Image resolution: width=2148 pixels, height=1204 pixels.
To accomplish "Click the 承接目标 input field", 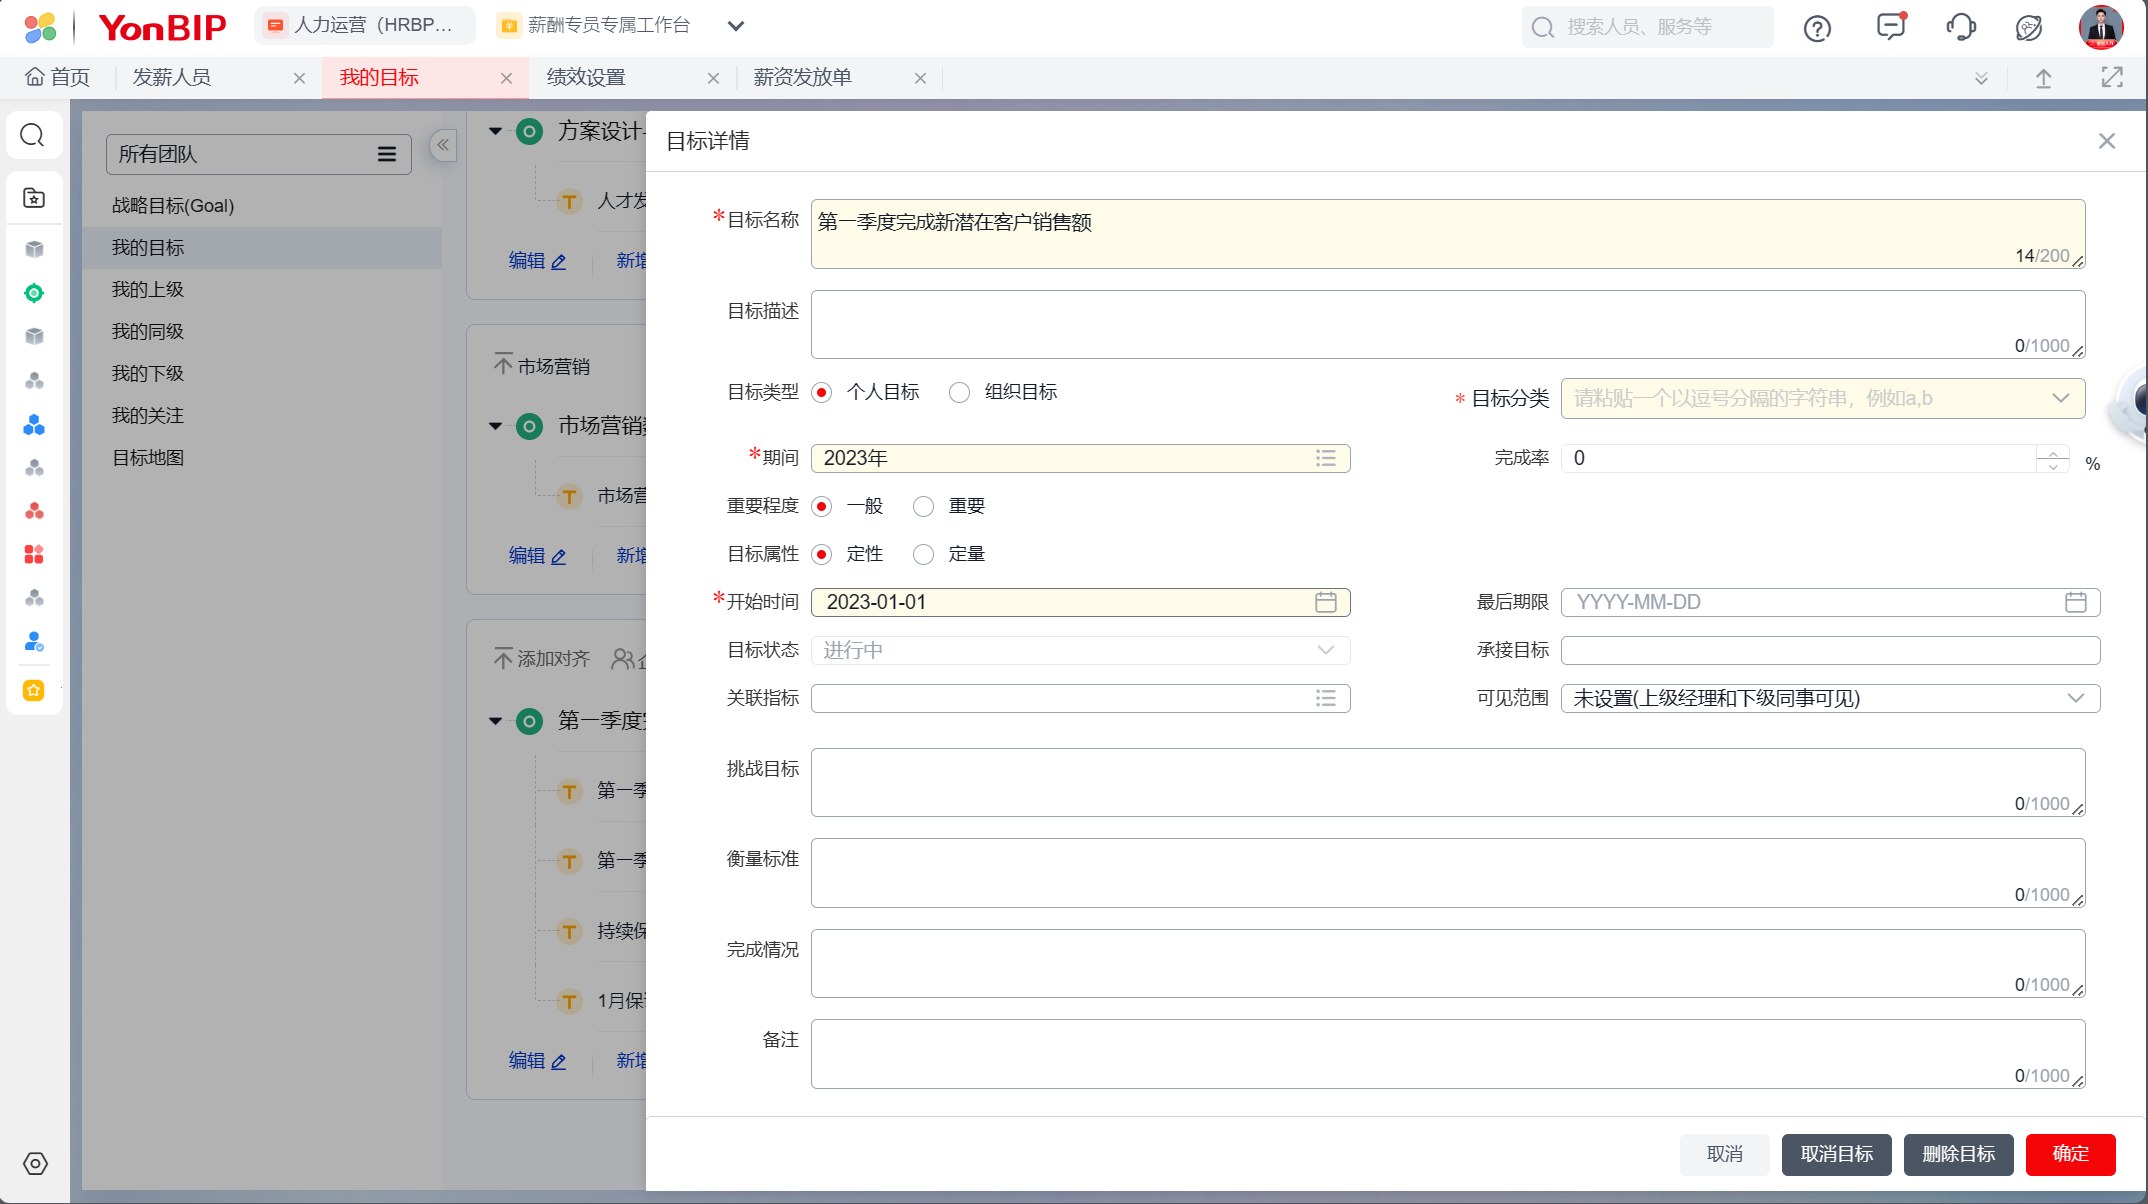I will coord(1830,650).
